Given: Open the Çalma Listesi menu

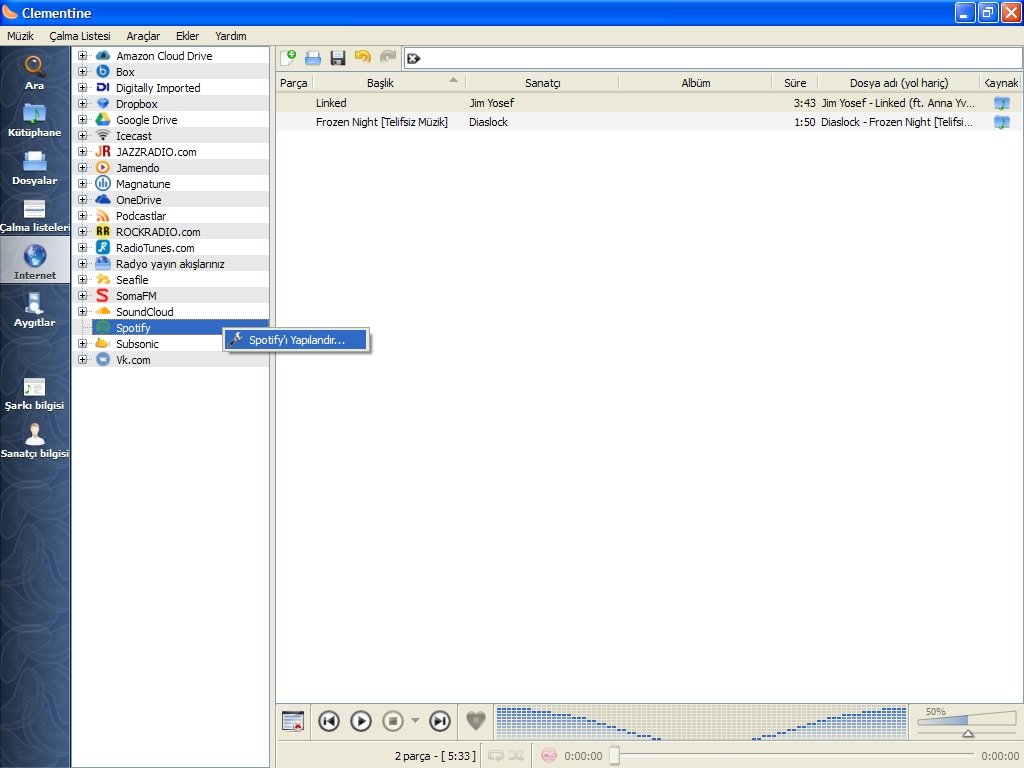Looking at the screenshot, I should pos(80,36).
